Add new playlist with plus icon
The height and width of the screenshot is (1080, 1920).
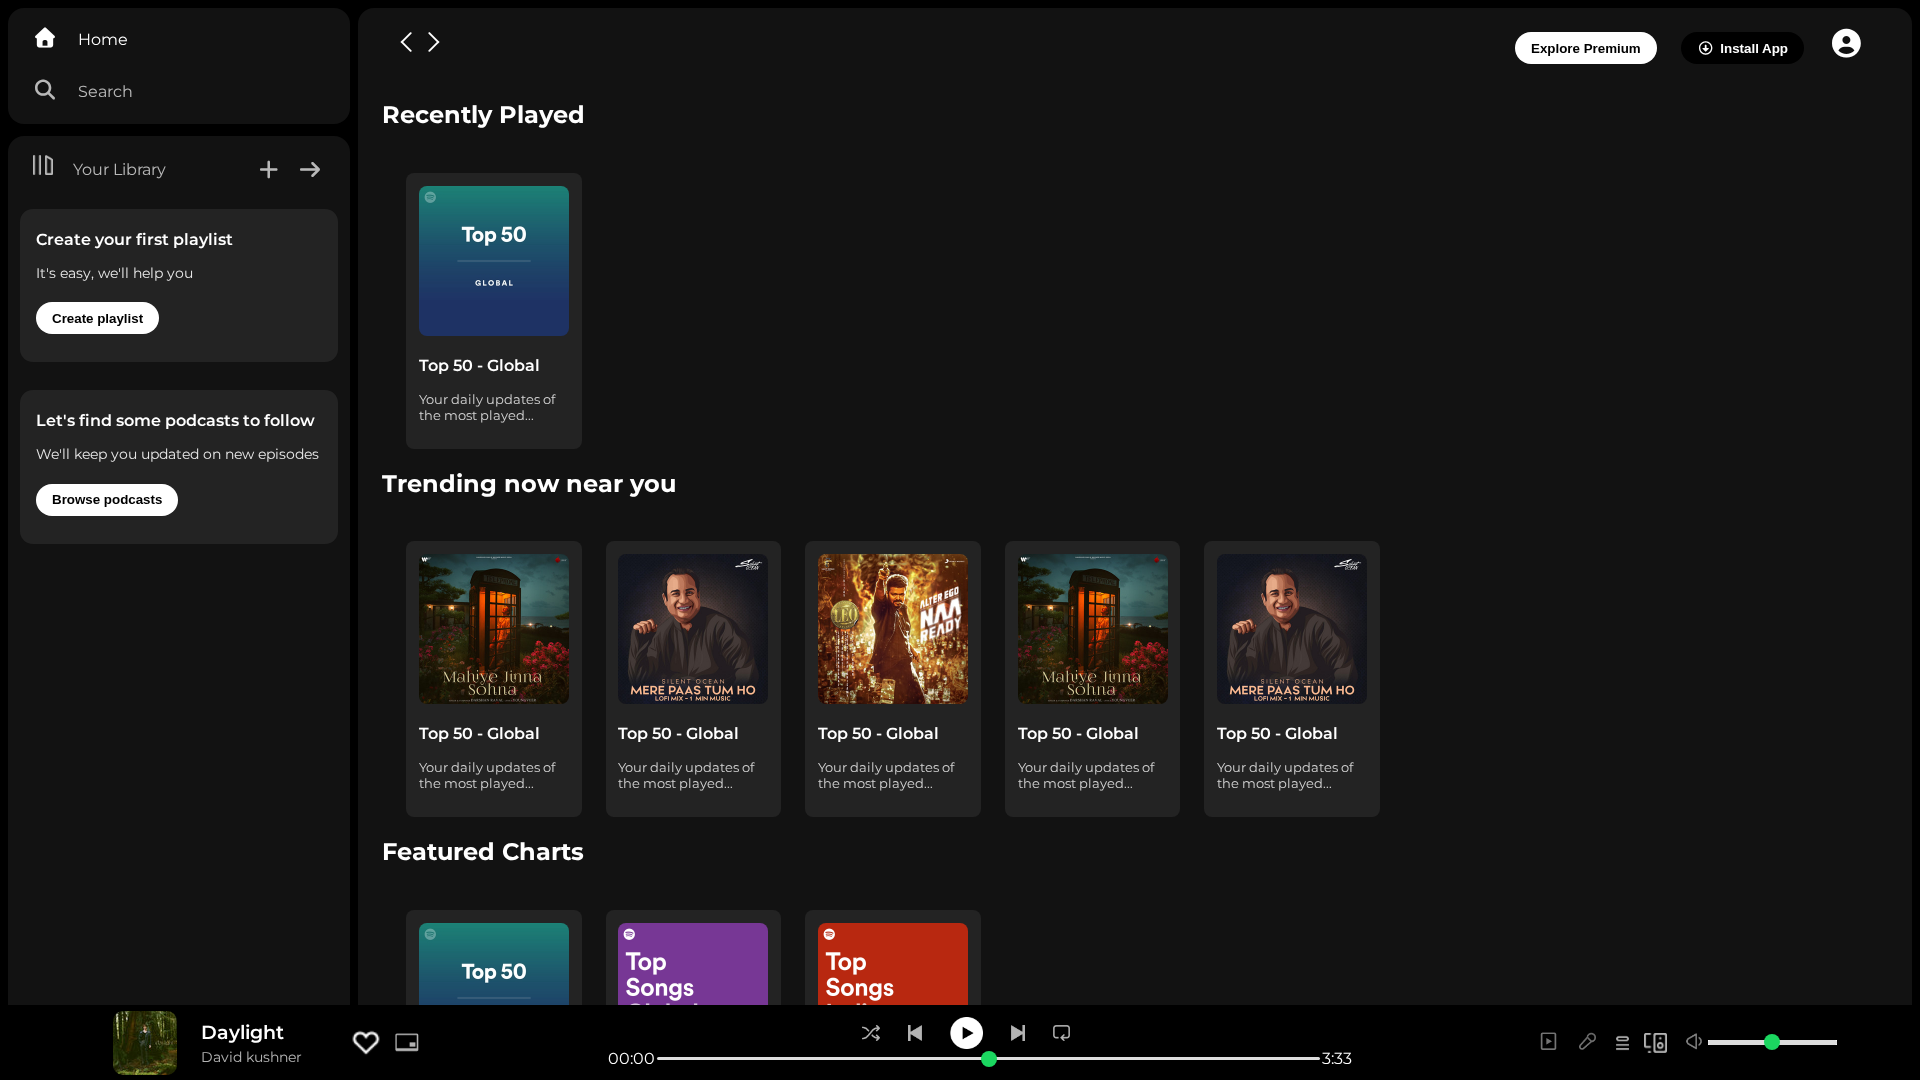pyautogui.click(x=268, y=170)
